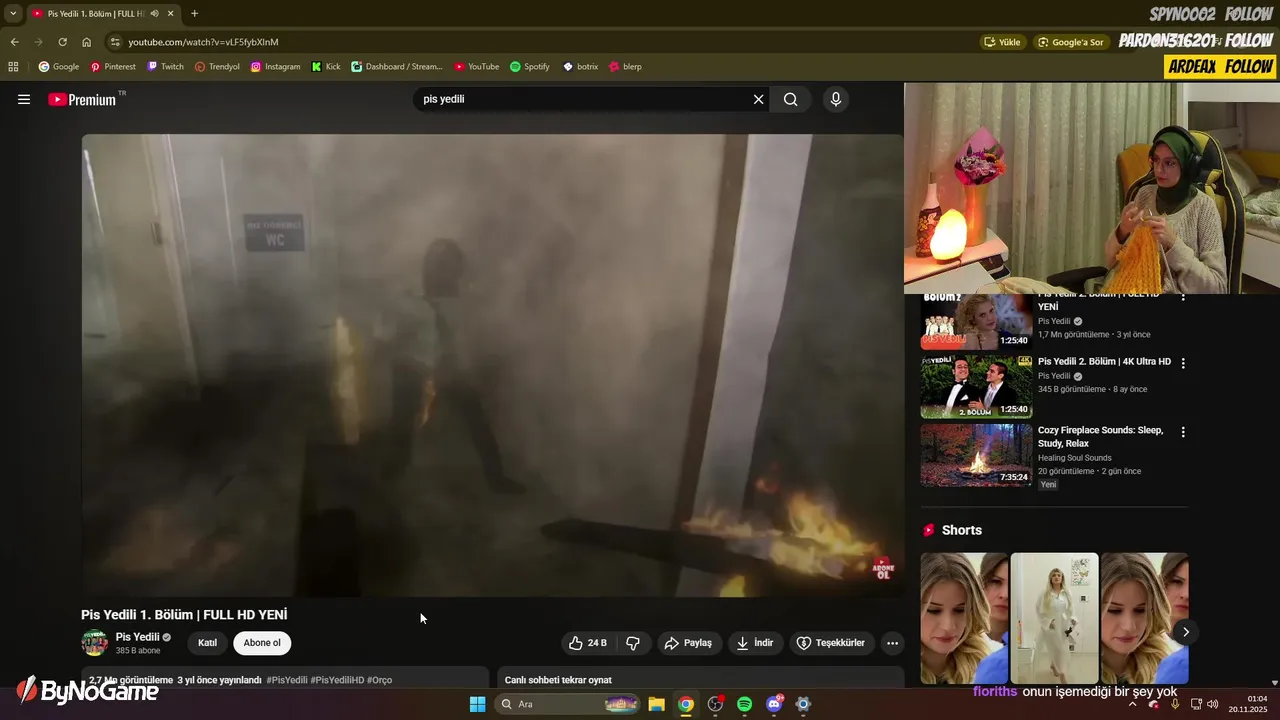1280x720 pixels.
Task: Dislike the video with thumbs down
Action: [x=633, y=643]
